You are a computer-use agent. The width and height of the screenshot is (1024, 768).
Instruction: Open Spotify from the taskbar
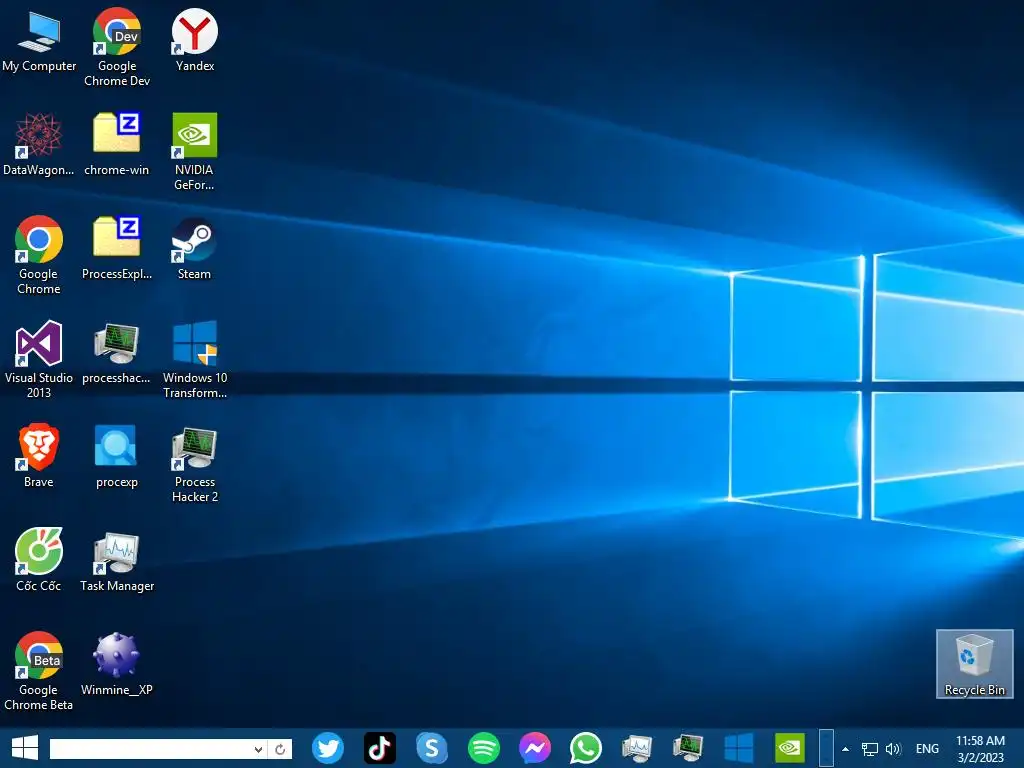click(484, 748)
